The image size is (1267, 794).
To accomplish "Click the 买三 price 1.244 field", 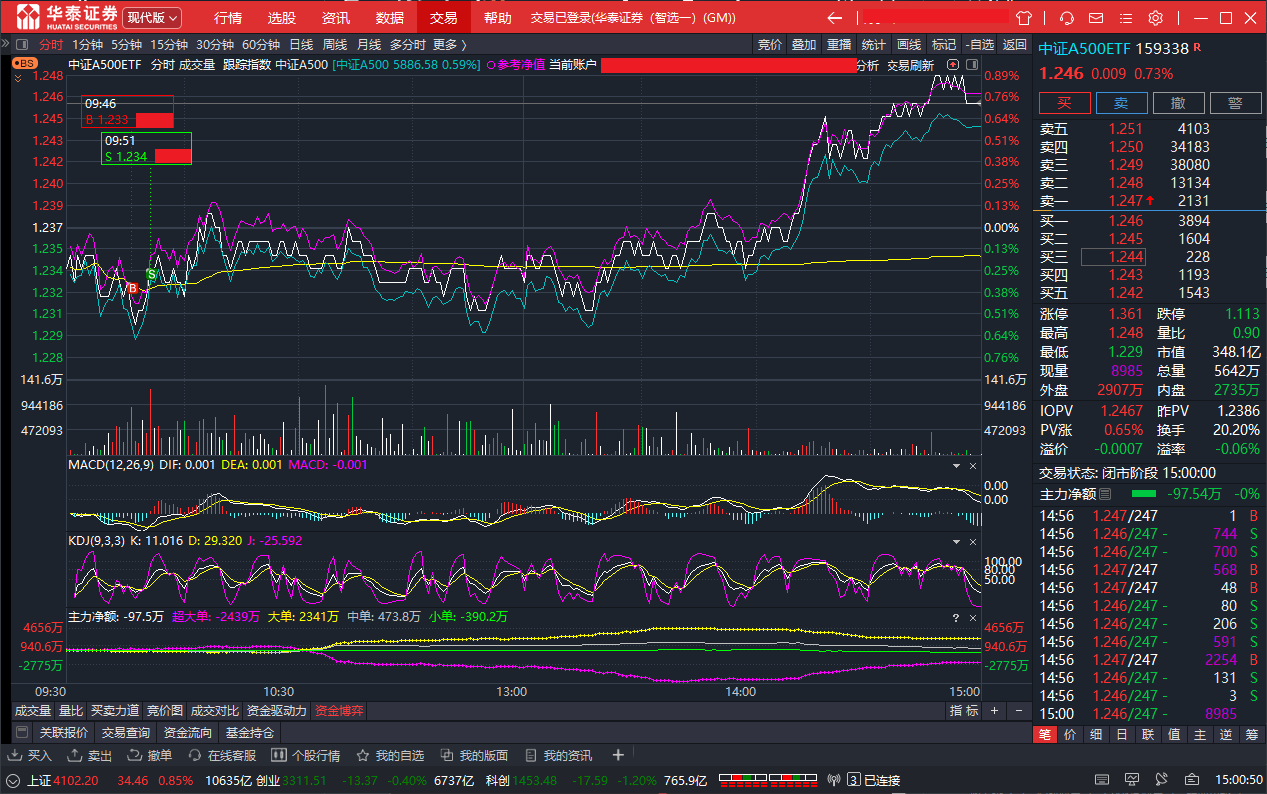I will point(1113,257).
